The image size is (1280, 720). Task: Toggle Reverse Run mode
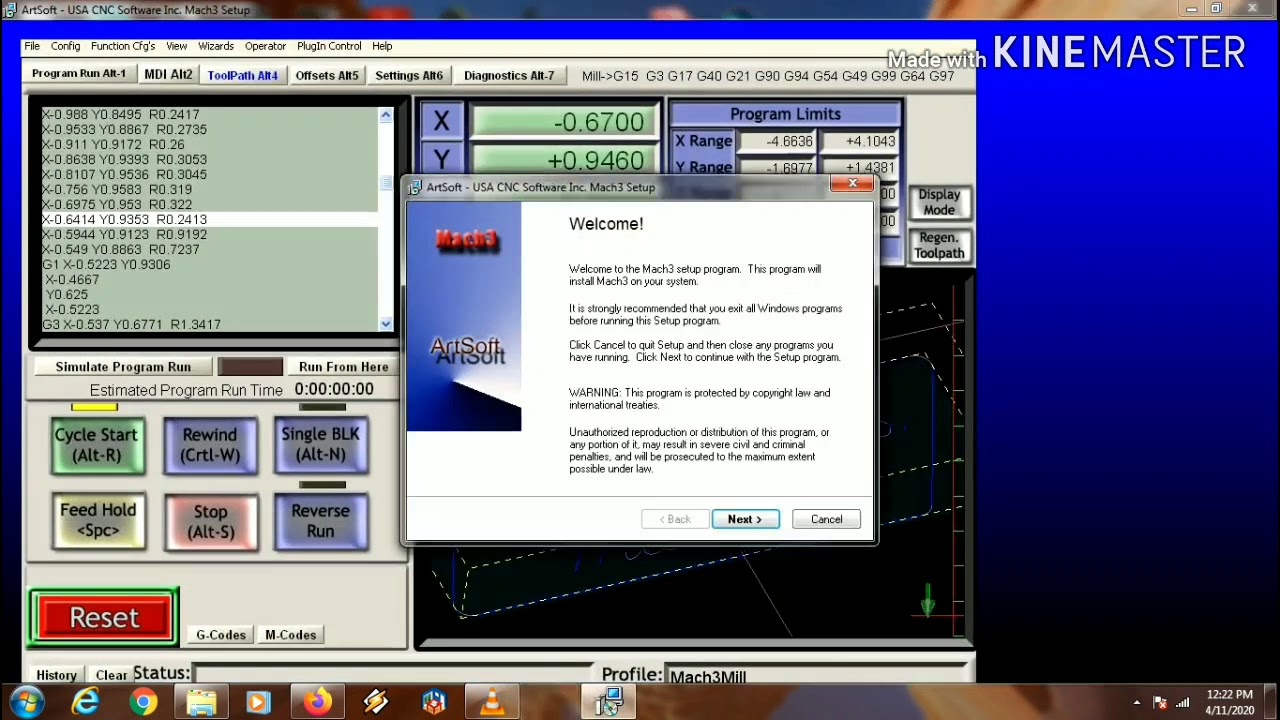click(320, 521)
